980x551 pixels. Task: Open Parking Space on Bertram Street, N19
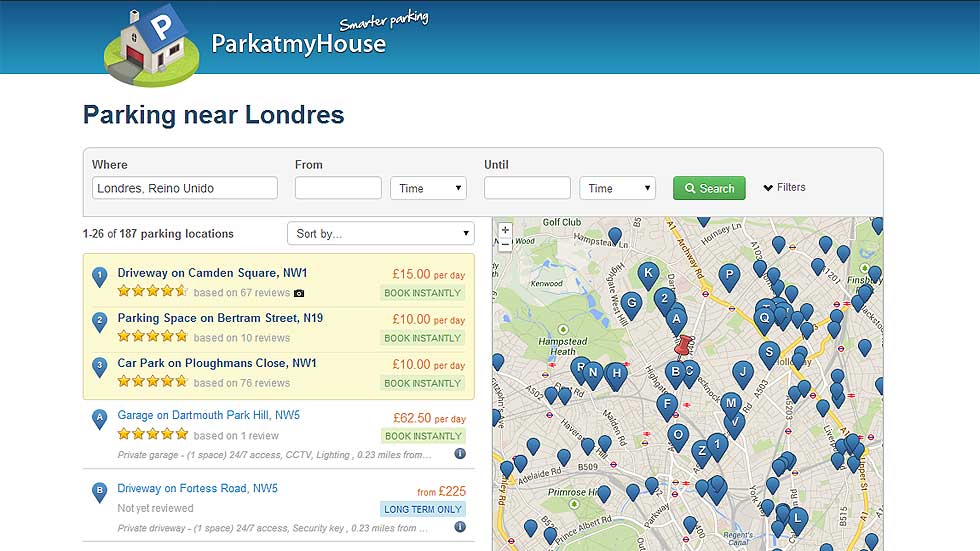[220, 318]
